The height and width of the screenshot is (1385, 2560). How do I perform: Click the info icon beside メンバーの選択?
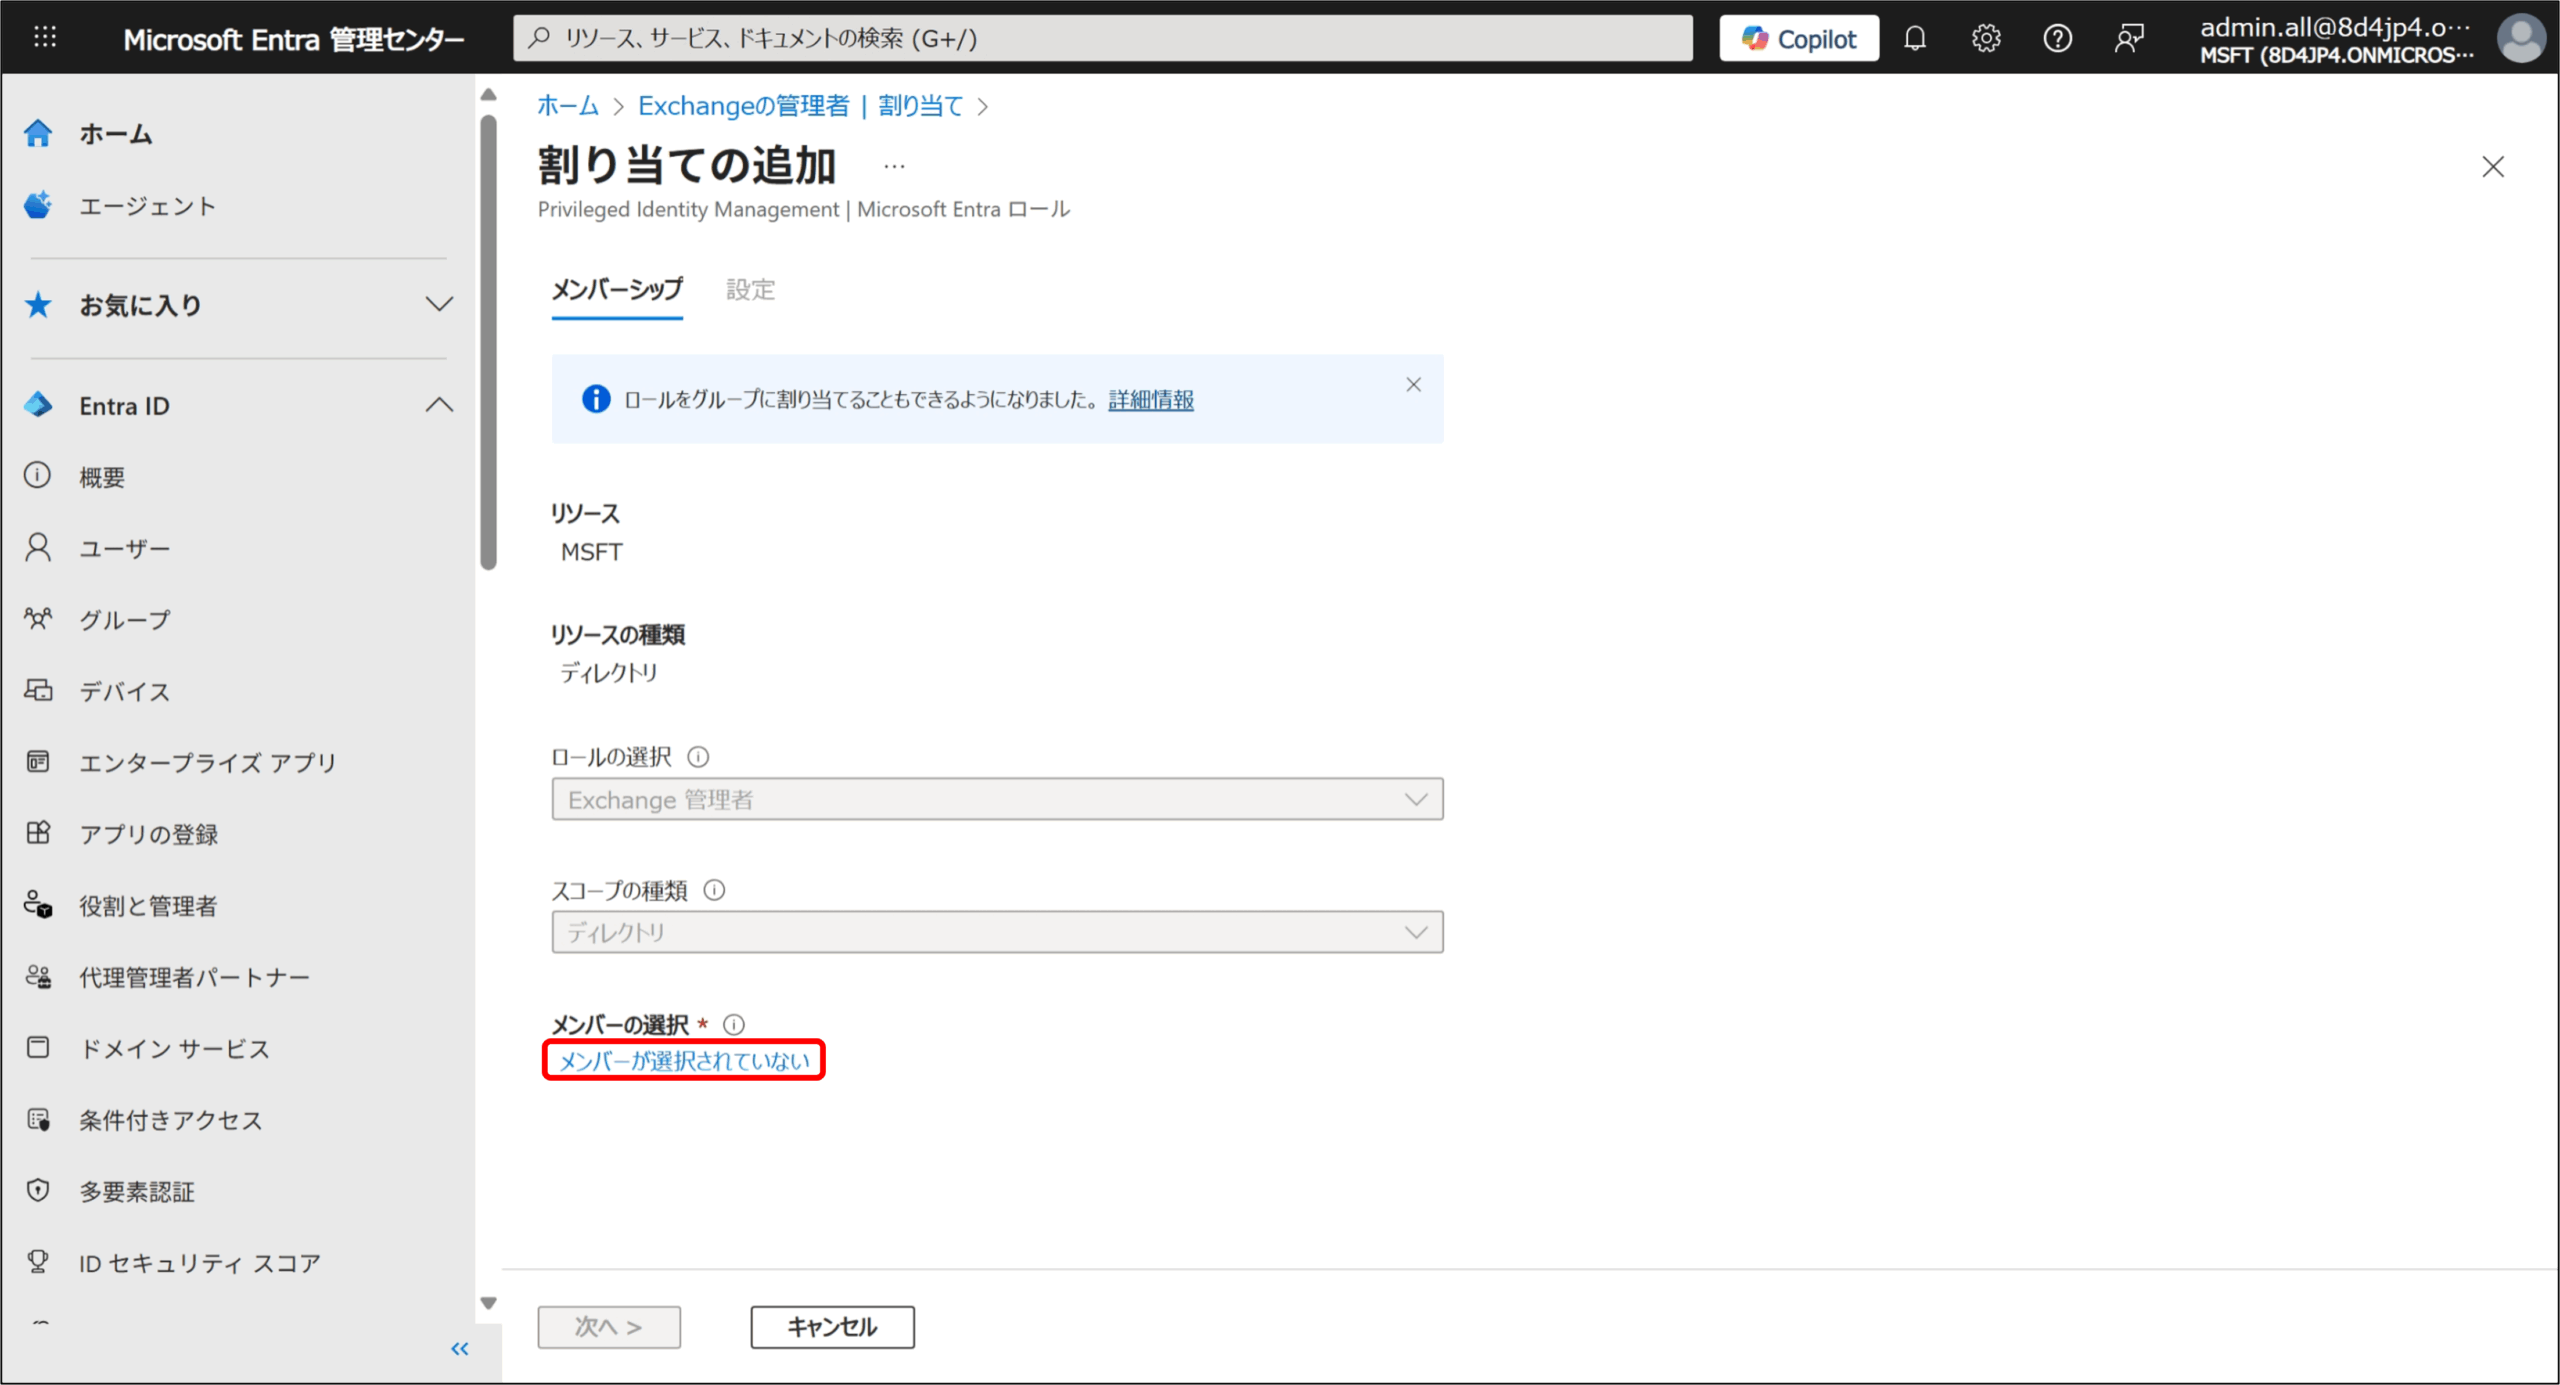(734, 1024)
